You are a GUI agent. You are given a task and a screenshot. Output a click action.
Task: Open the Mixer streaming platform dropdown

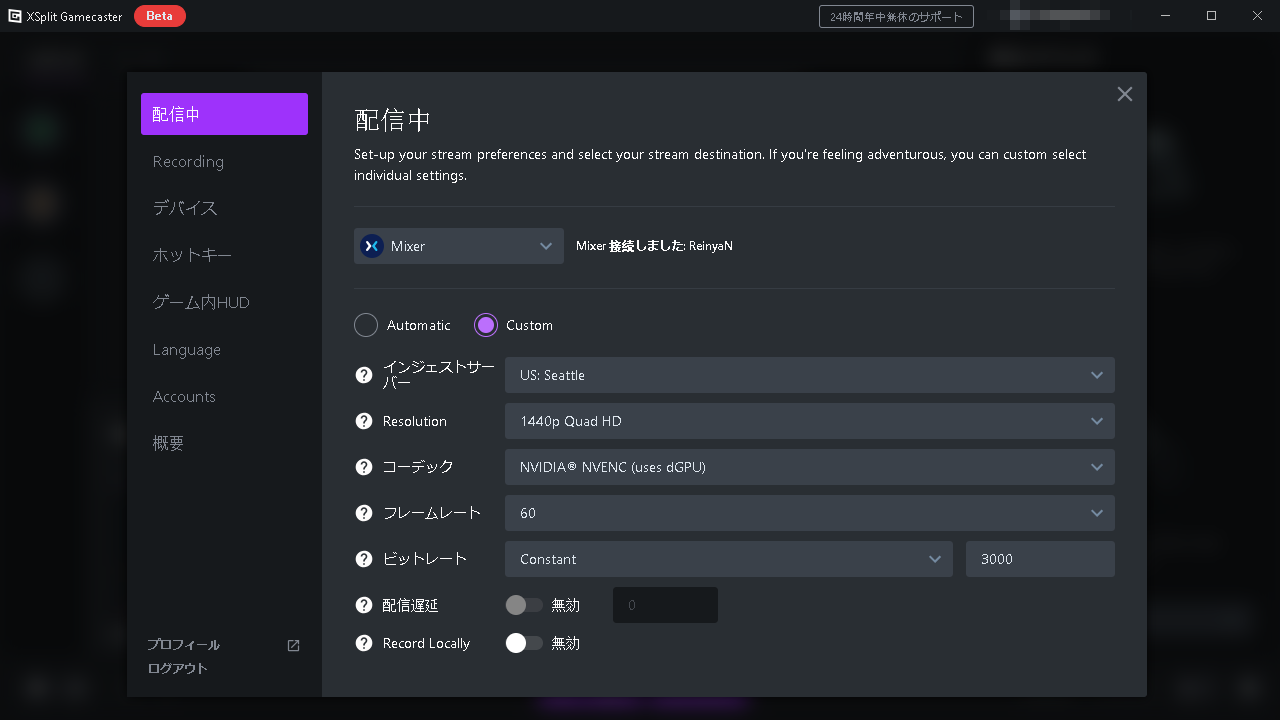coord(459,246)
